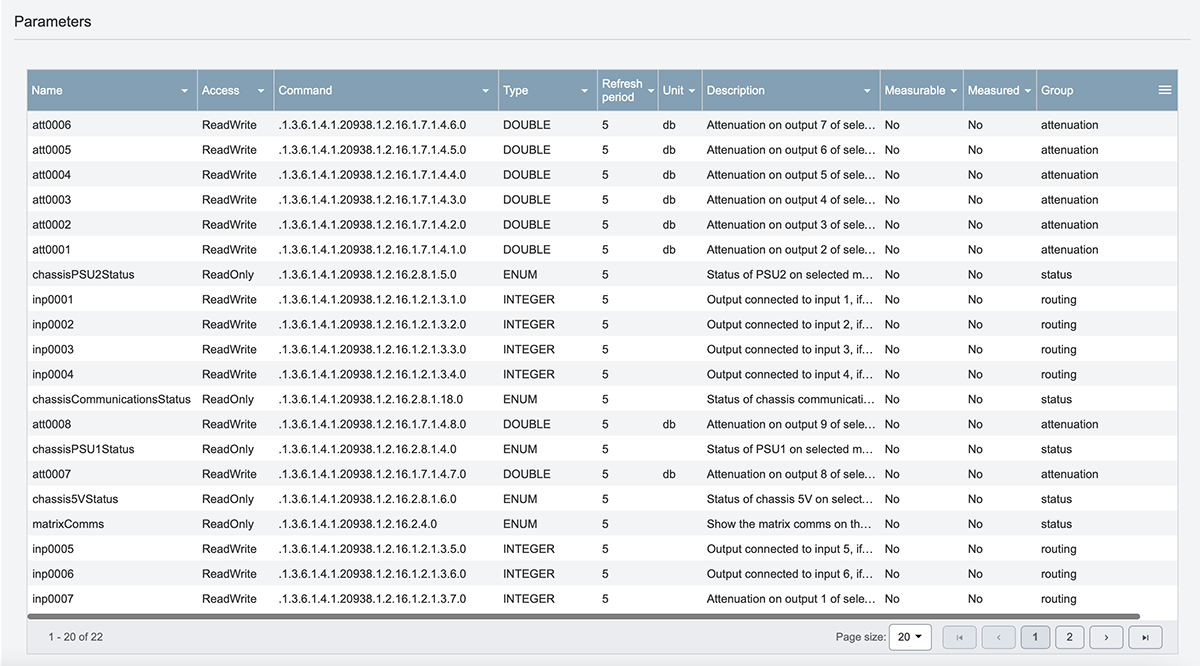Open the grid column menu hamburger icon

tap(1164, 90)
